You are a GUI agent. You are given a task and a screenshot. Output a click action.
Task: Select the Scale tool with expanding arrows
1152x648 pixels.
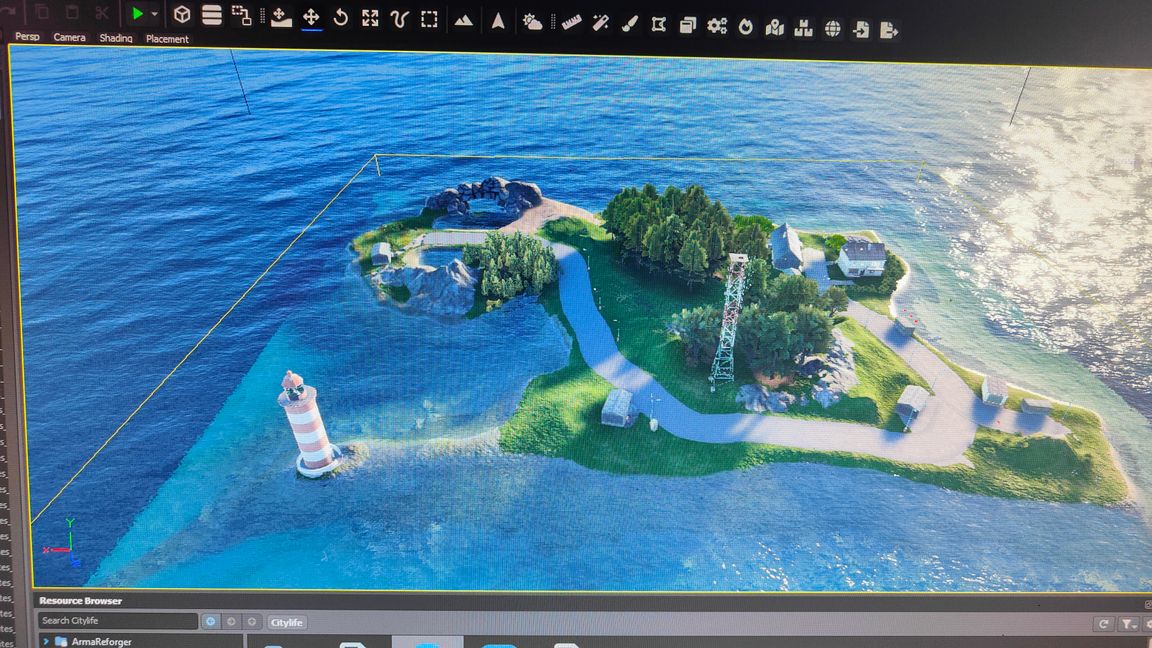[370, 18]
